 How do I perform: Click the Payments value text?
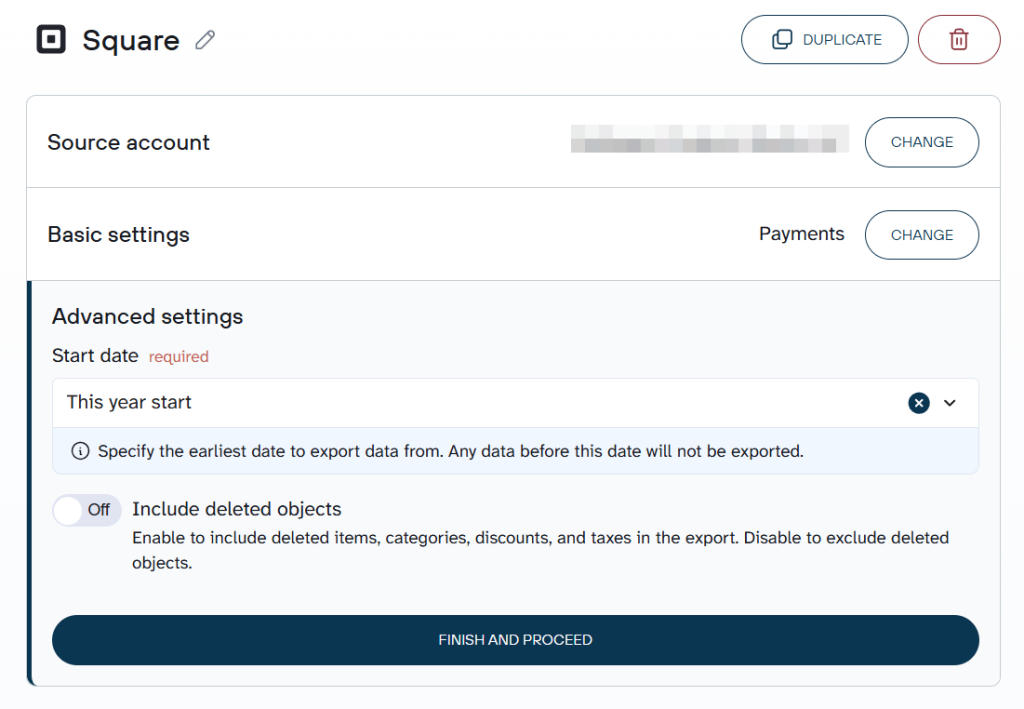(801, 234)
